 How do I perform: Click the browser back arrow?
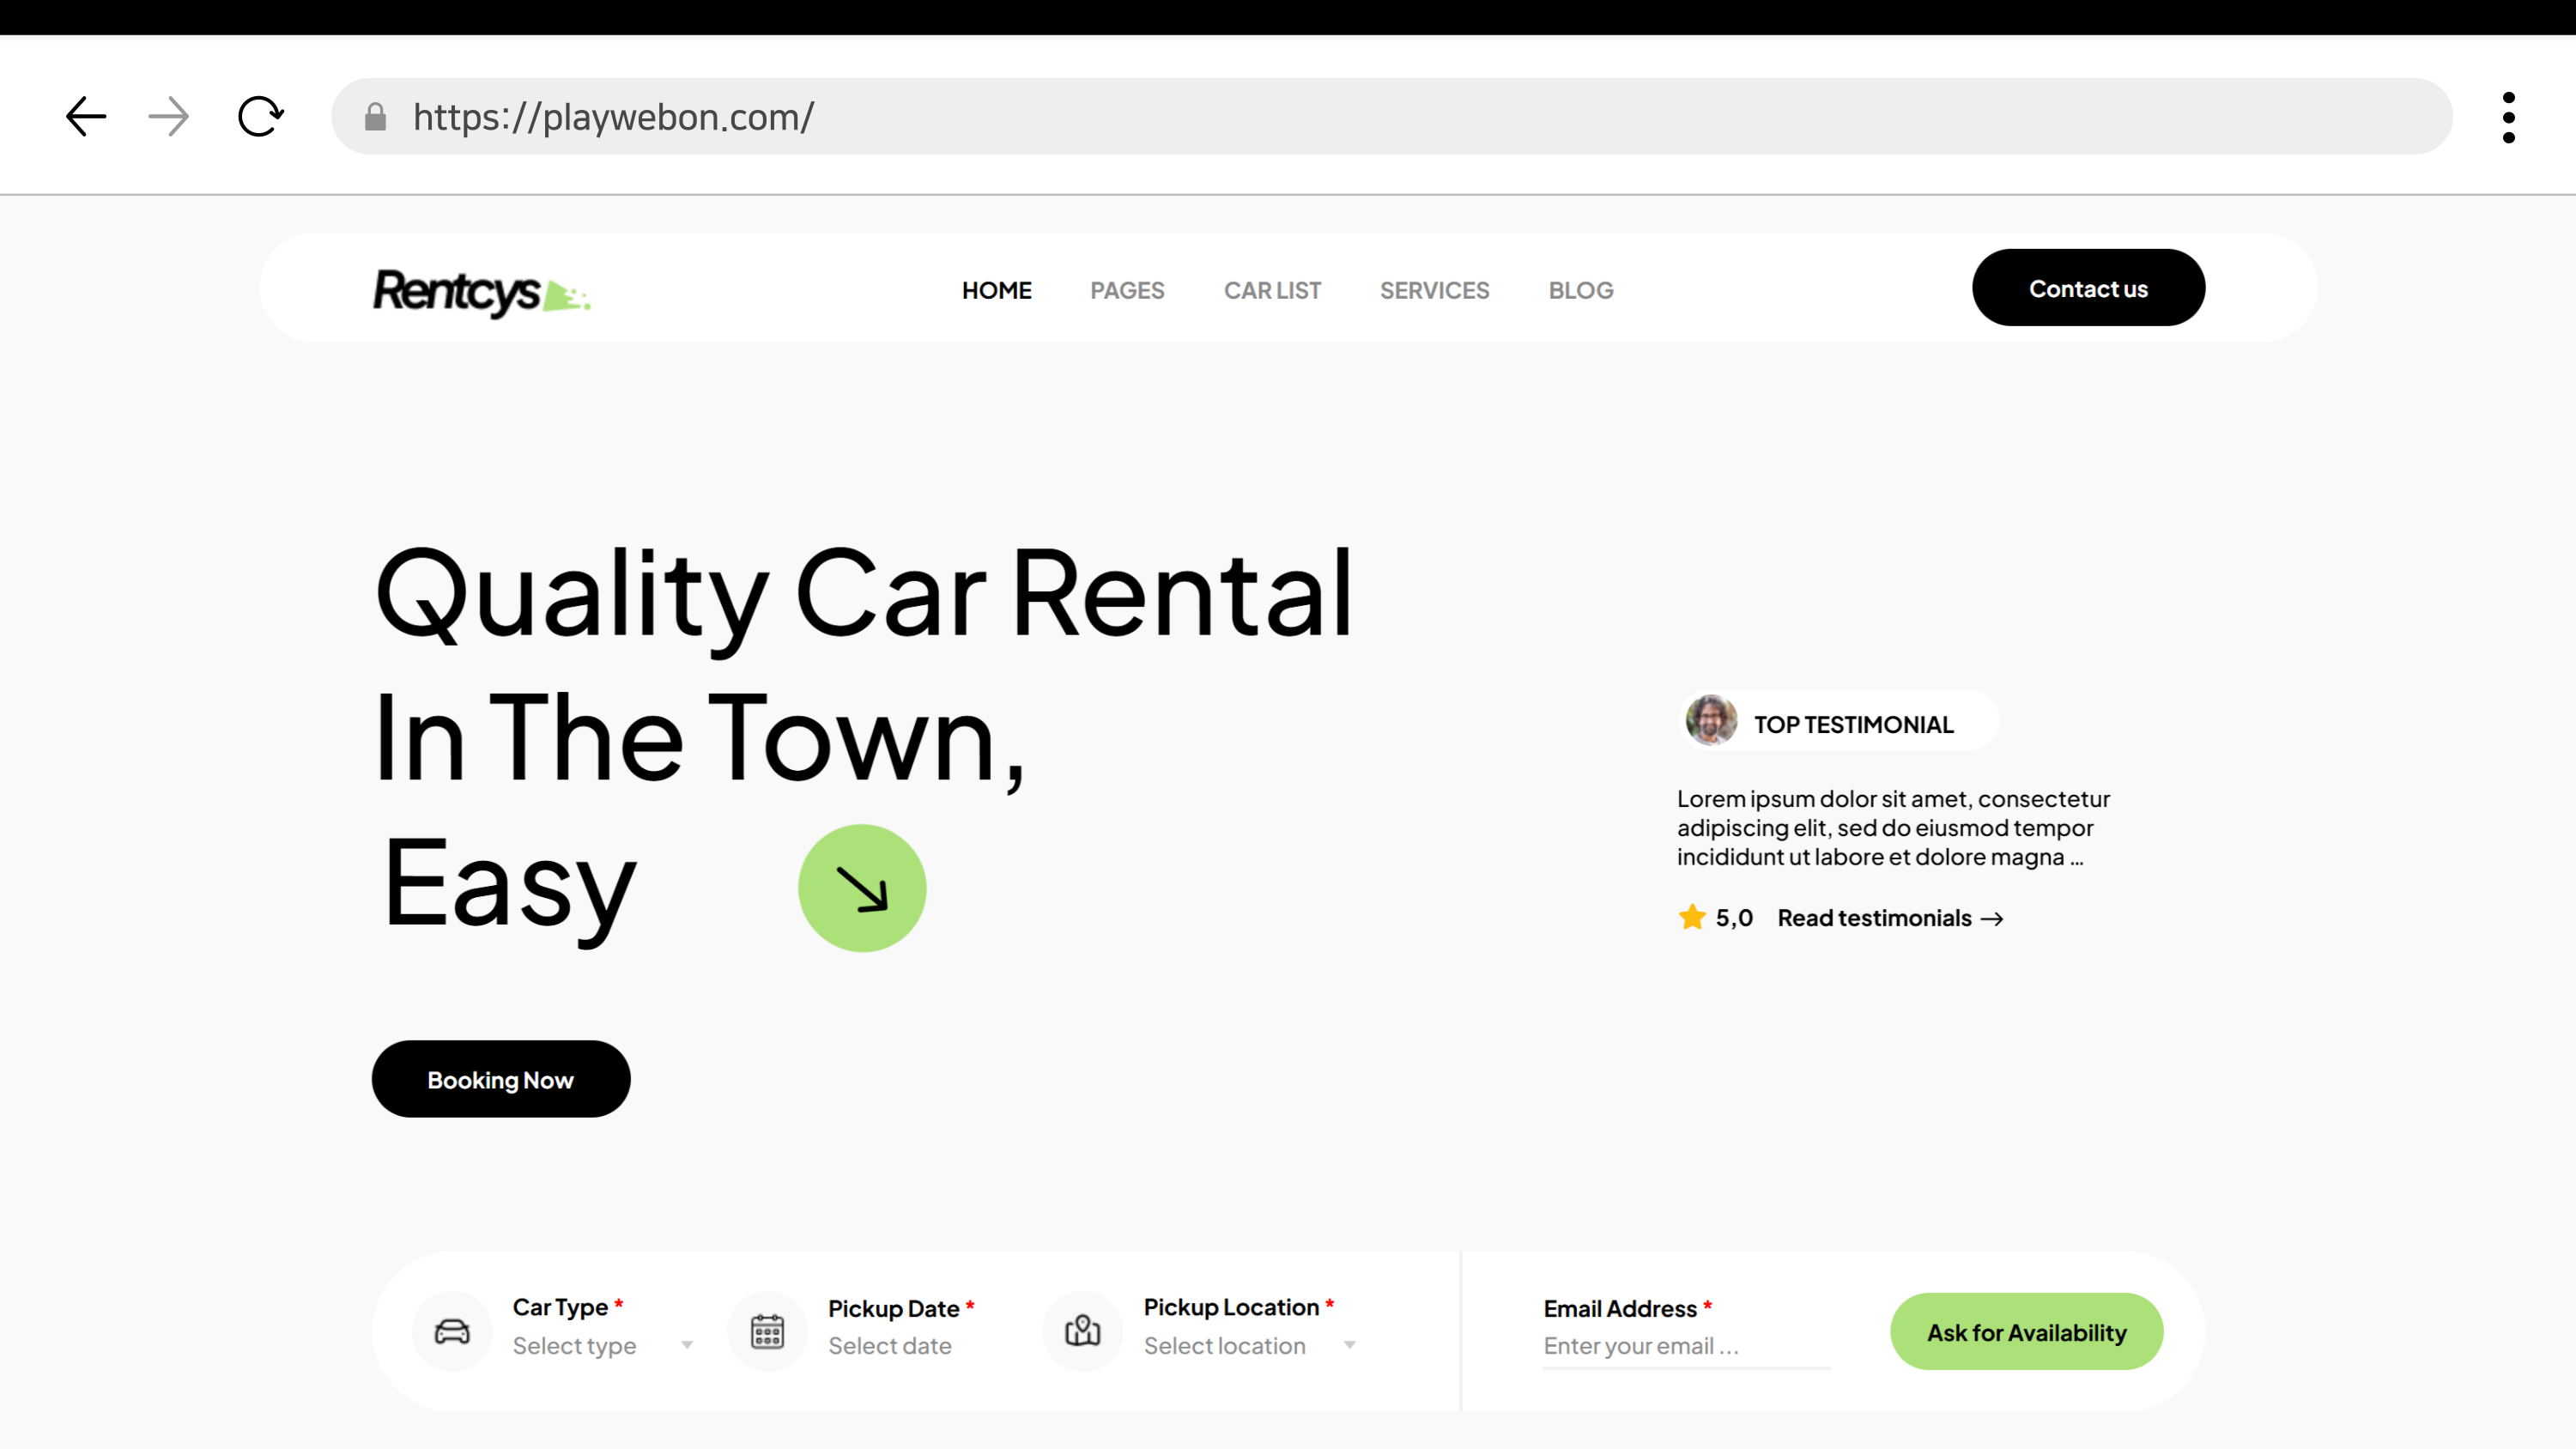click(x=86, y=117)
